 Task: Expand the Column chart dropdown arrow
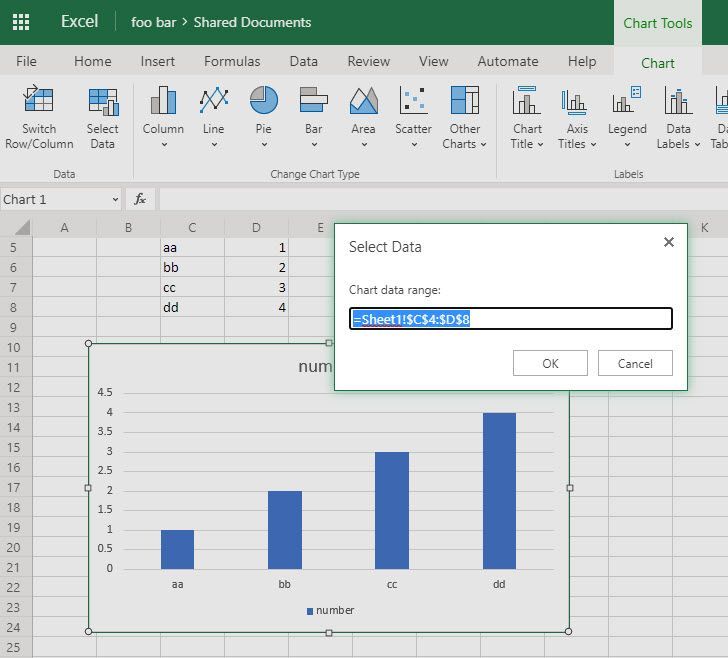coord(164,145)
